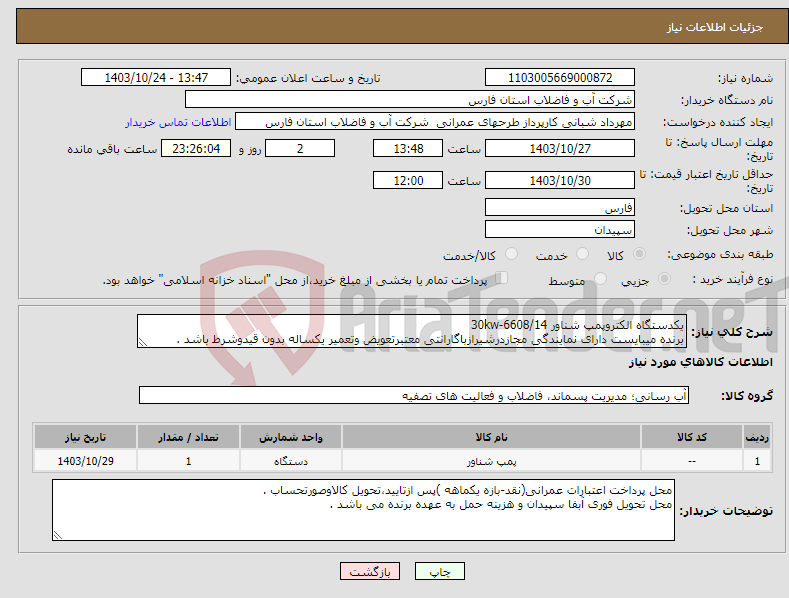Click the 1403/10/29 need date cell
789x598 pixels.
[x=85, y=461]
